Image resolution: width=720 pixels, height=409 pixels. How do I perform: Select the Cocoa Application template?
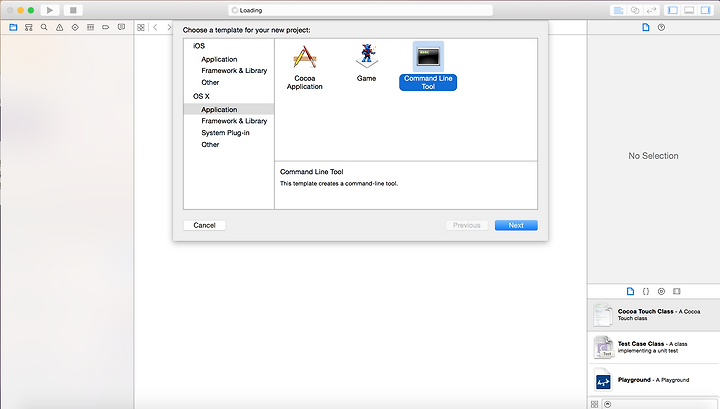(304, 67)
